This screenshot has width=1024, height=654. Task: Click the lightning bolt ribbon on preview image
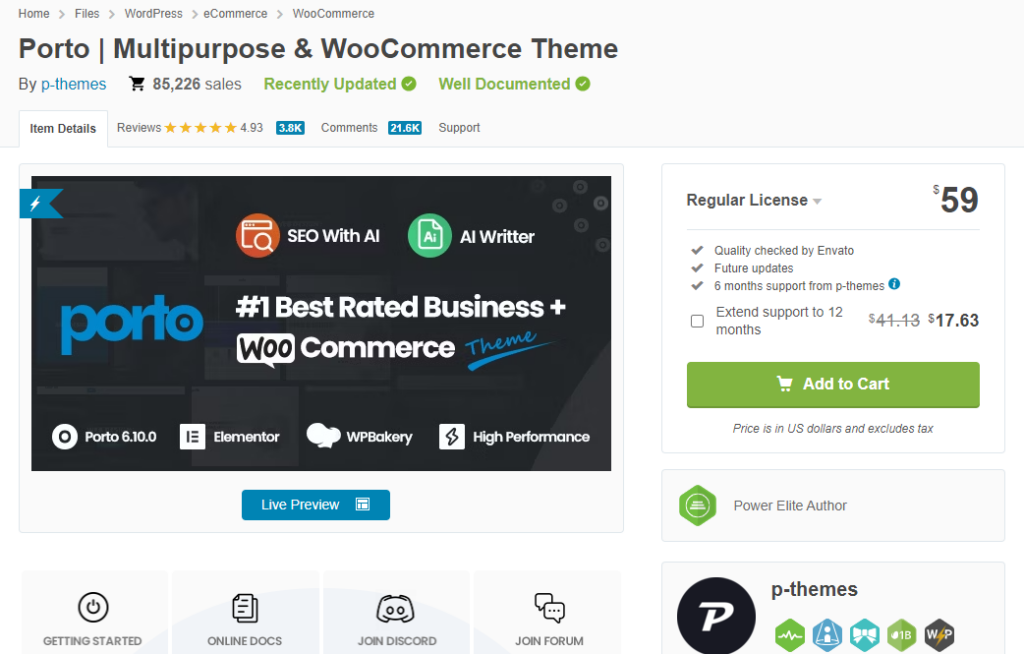(40, 203)
